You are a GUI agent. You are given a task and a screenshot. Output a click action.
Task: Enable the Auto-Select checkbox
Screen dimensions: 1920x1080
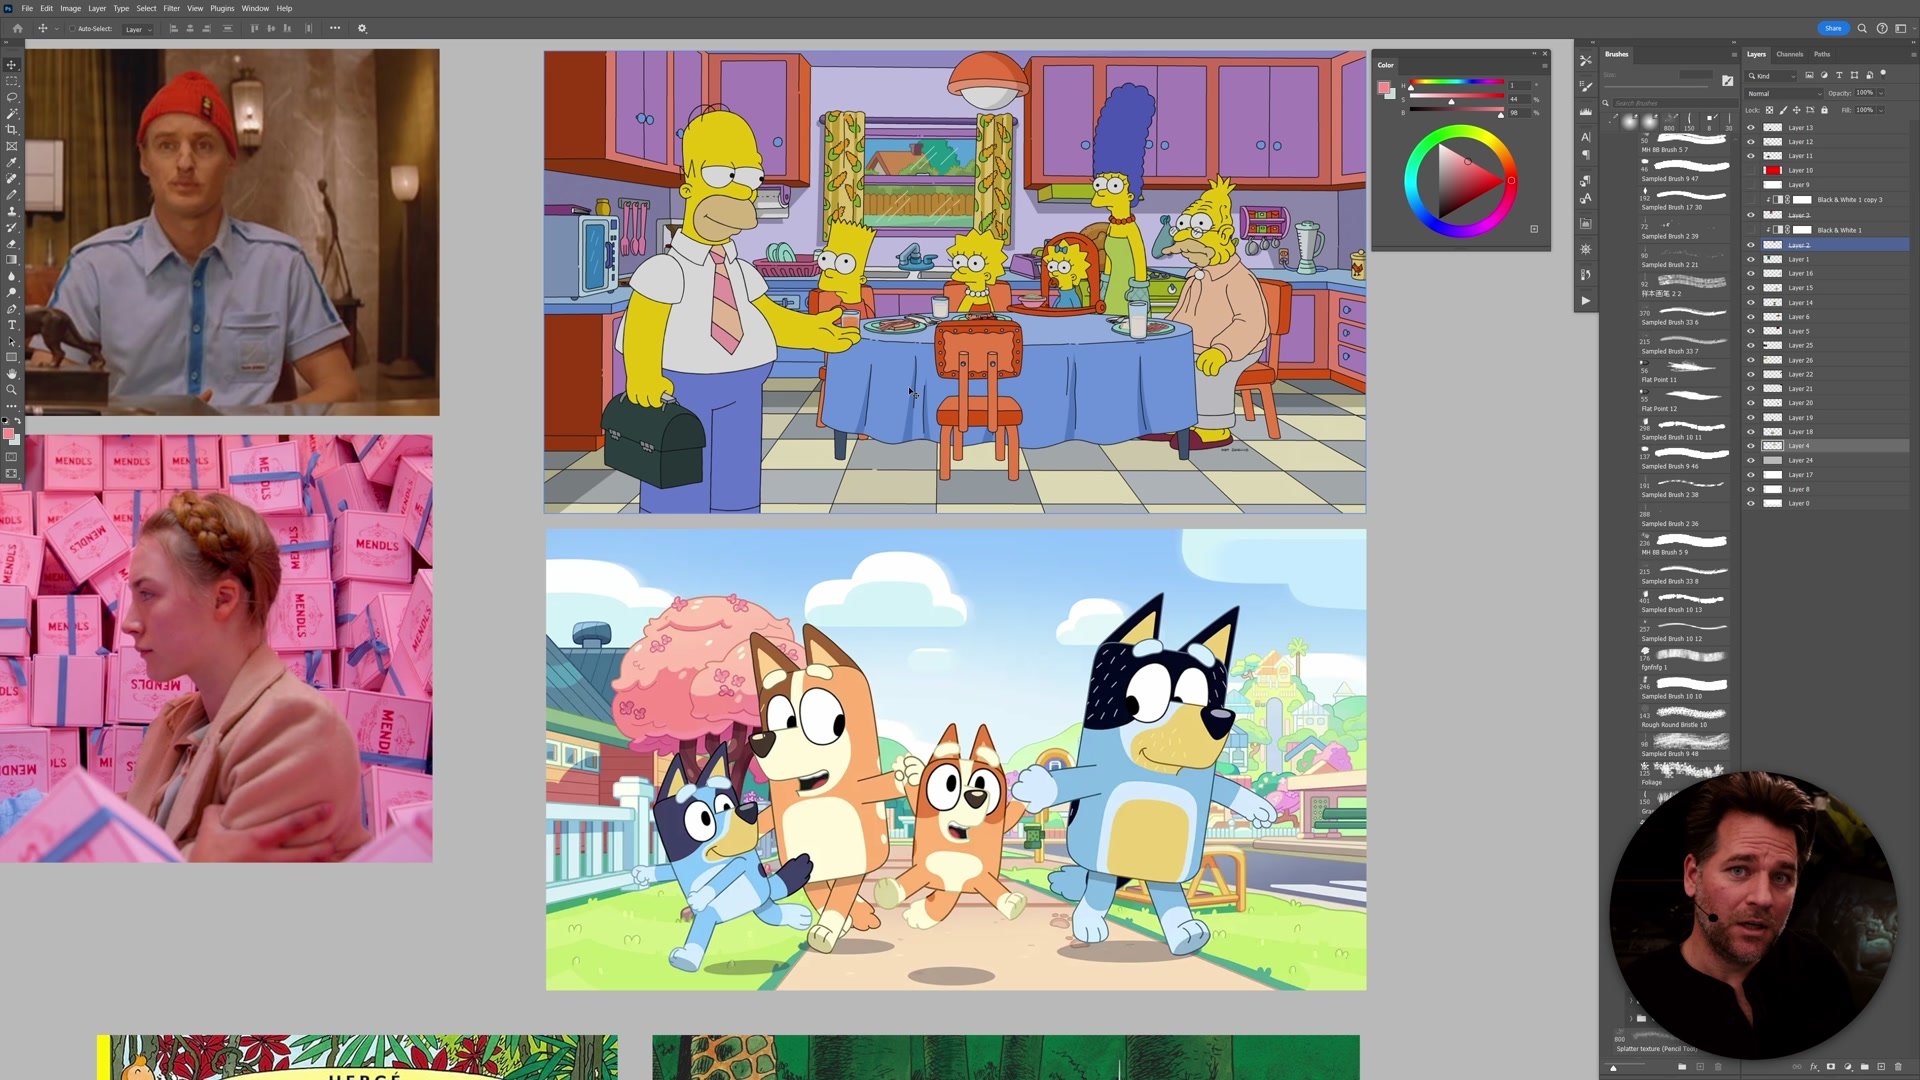click(72, 29)
